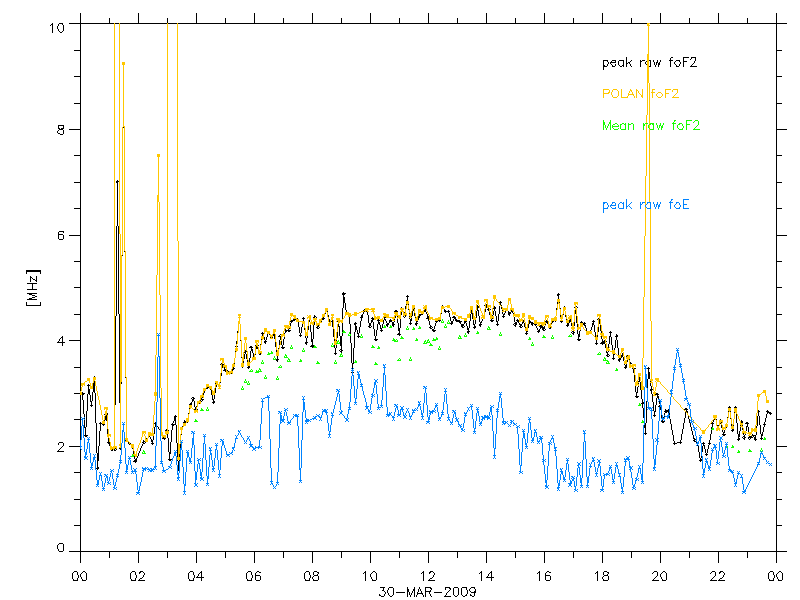This screenshot has height=600, width=800.
Task: Click the x-axis hour label 10
Action: pos(369,577)
